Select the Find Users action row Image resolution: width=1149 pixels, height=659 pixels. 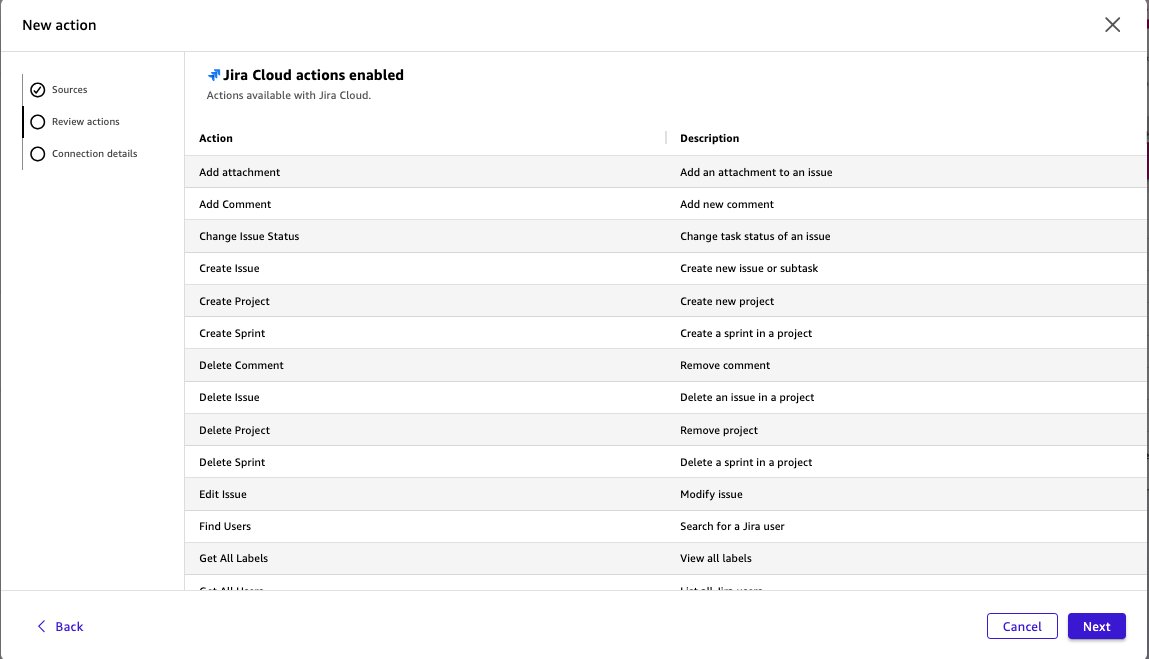tap(400, 526)
